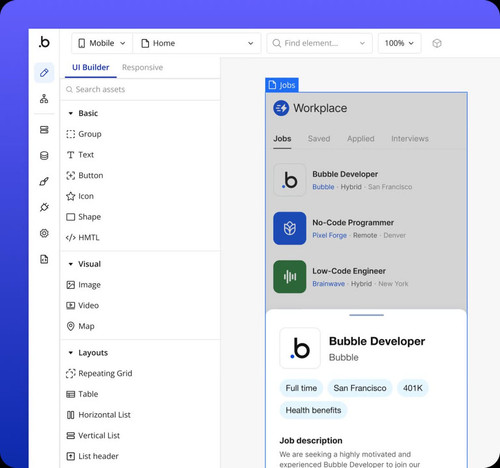Screen dimensions: 500x468
Task: Select the Group element icon
Action: click(x=70, y=134)
